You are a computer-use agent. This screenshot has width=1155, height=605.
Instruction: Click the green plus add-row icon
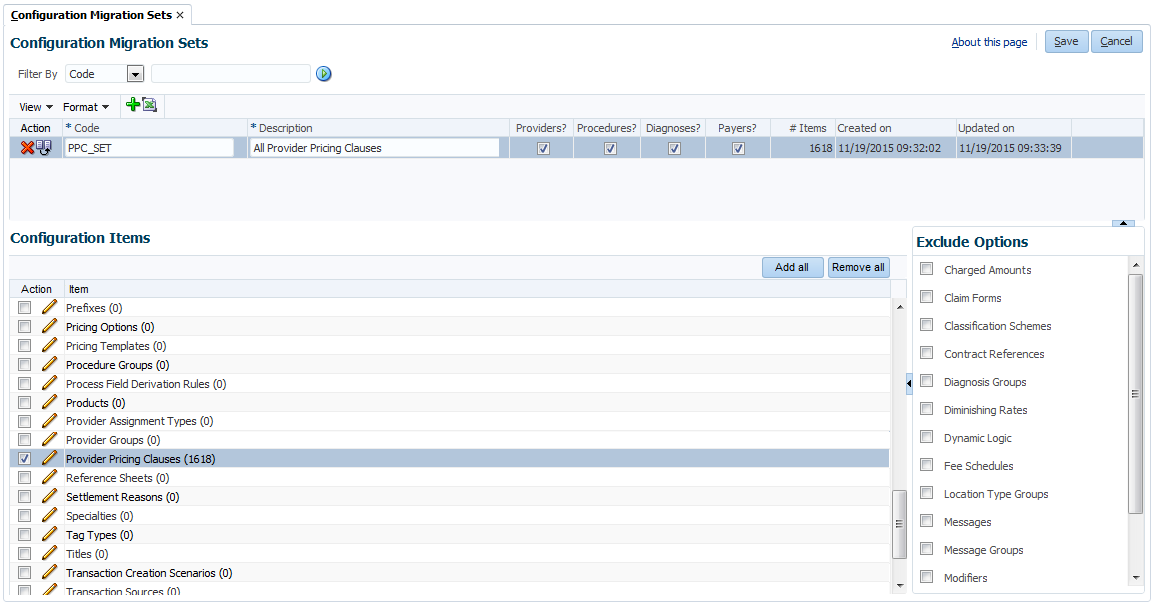[x=133, y=105]
